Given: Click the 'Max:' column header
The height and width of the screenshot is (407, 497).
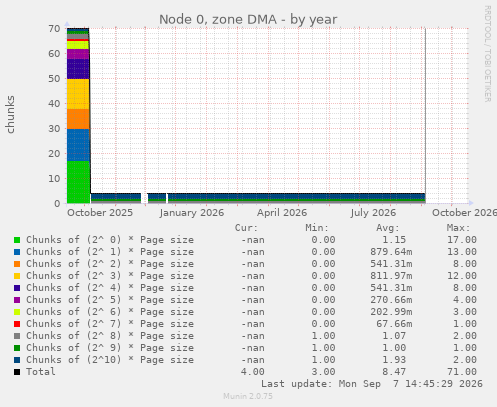Looking at the screenshot, I should coord(458,228).
